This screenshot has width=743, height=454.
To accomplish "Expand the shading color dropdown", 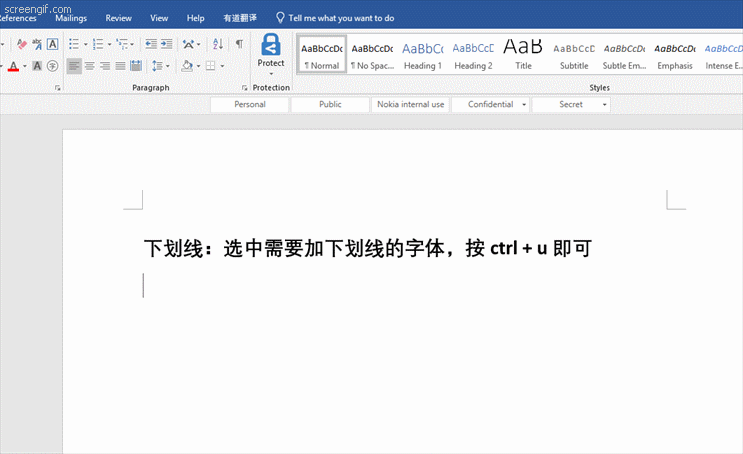I will [x=199, y=66].
